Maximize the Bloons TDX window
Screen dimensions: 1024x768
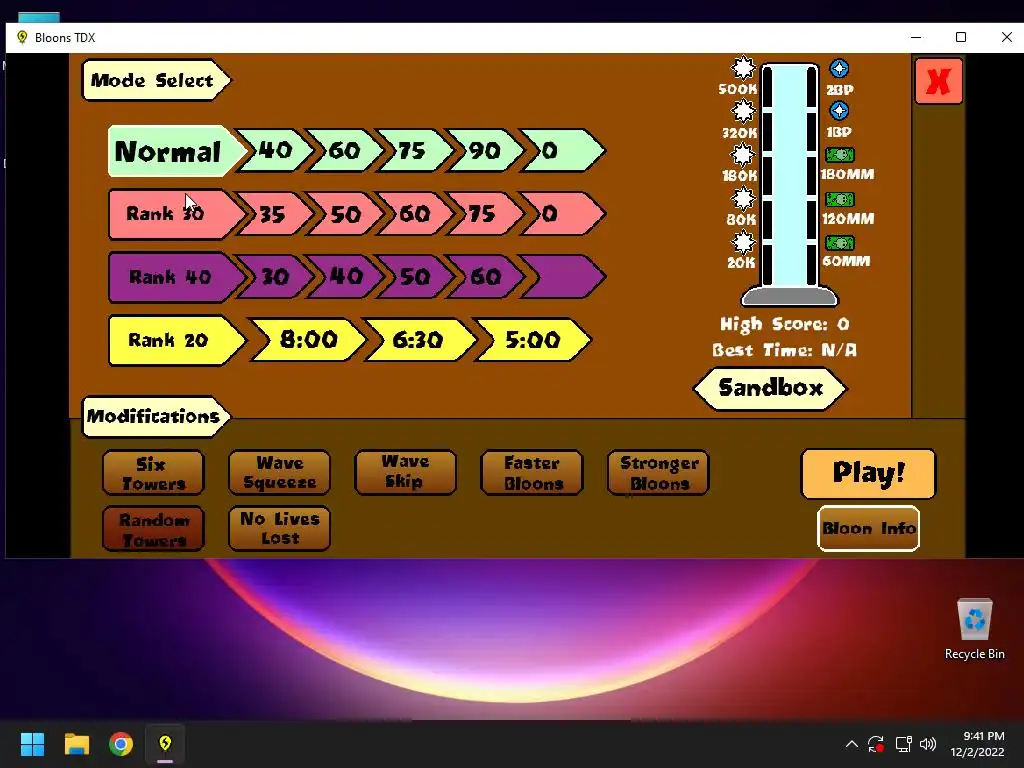click(x=961, y=37)
